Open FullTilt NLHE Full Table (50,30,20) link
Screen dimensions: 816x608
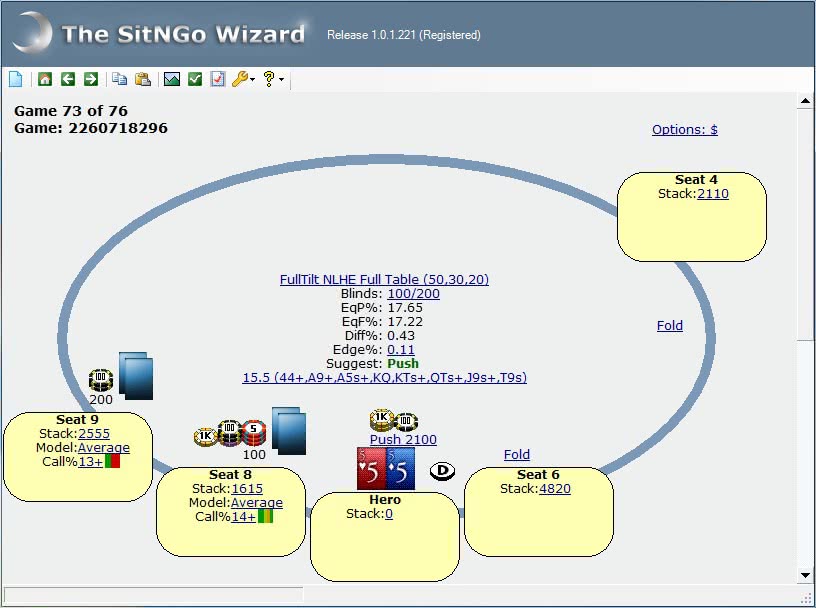coord(385,280)
